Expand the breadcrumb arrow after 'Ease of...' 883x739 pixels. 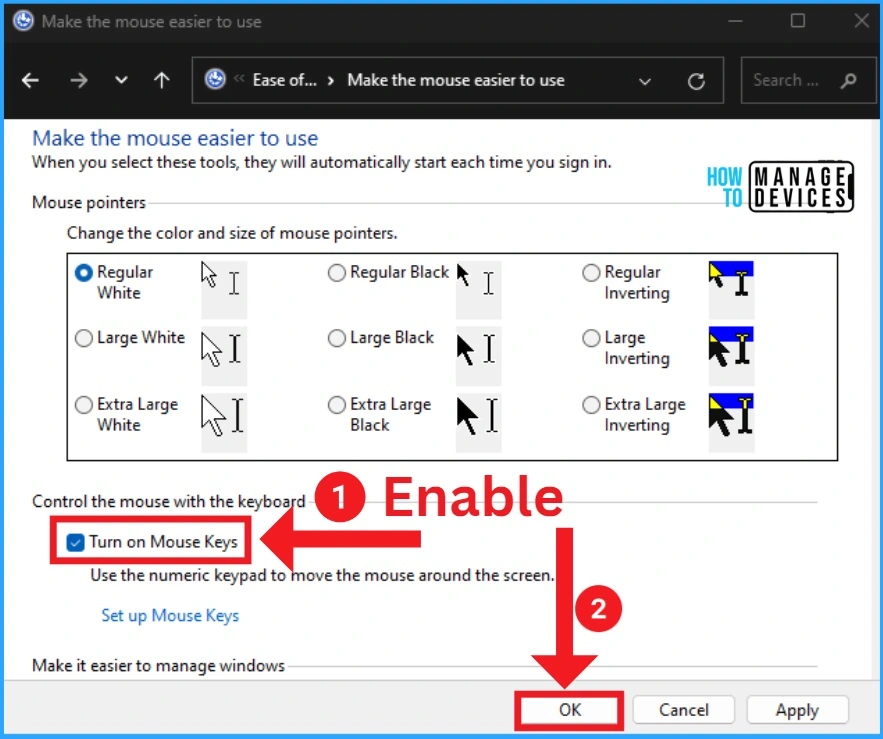(331, 81)
